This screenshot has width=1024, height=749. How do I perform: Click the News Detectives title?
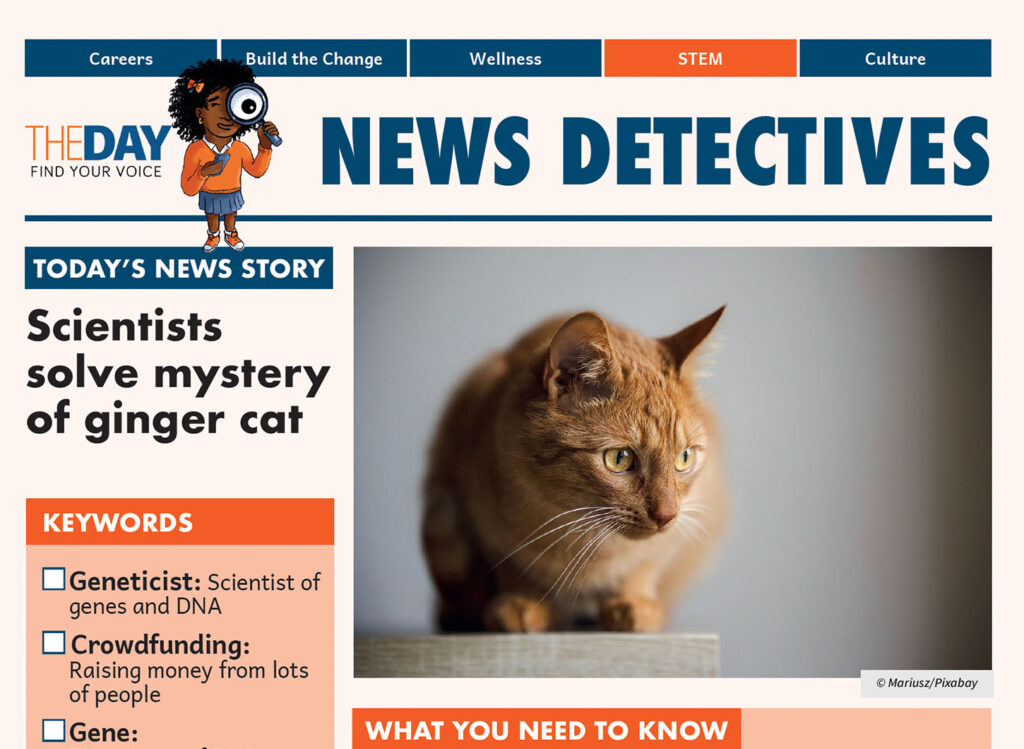(x=655, y=151)
